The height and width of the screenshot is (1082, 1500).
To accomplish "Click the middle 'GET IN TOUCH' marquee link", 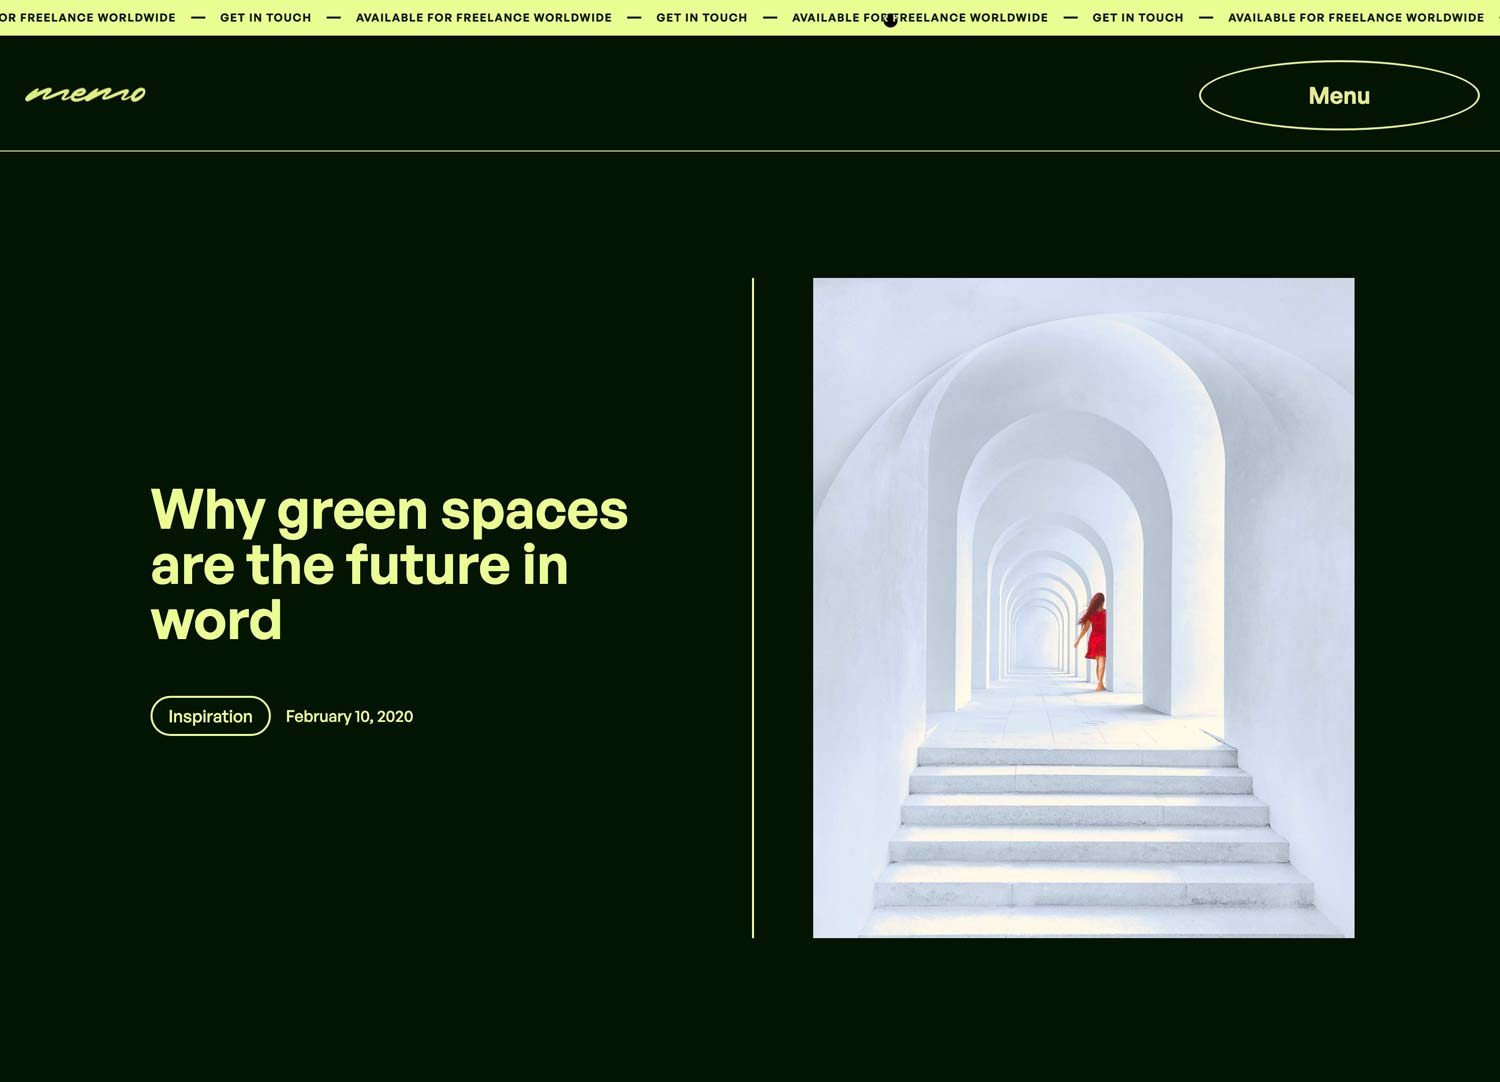I will (701, 18).
